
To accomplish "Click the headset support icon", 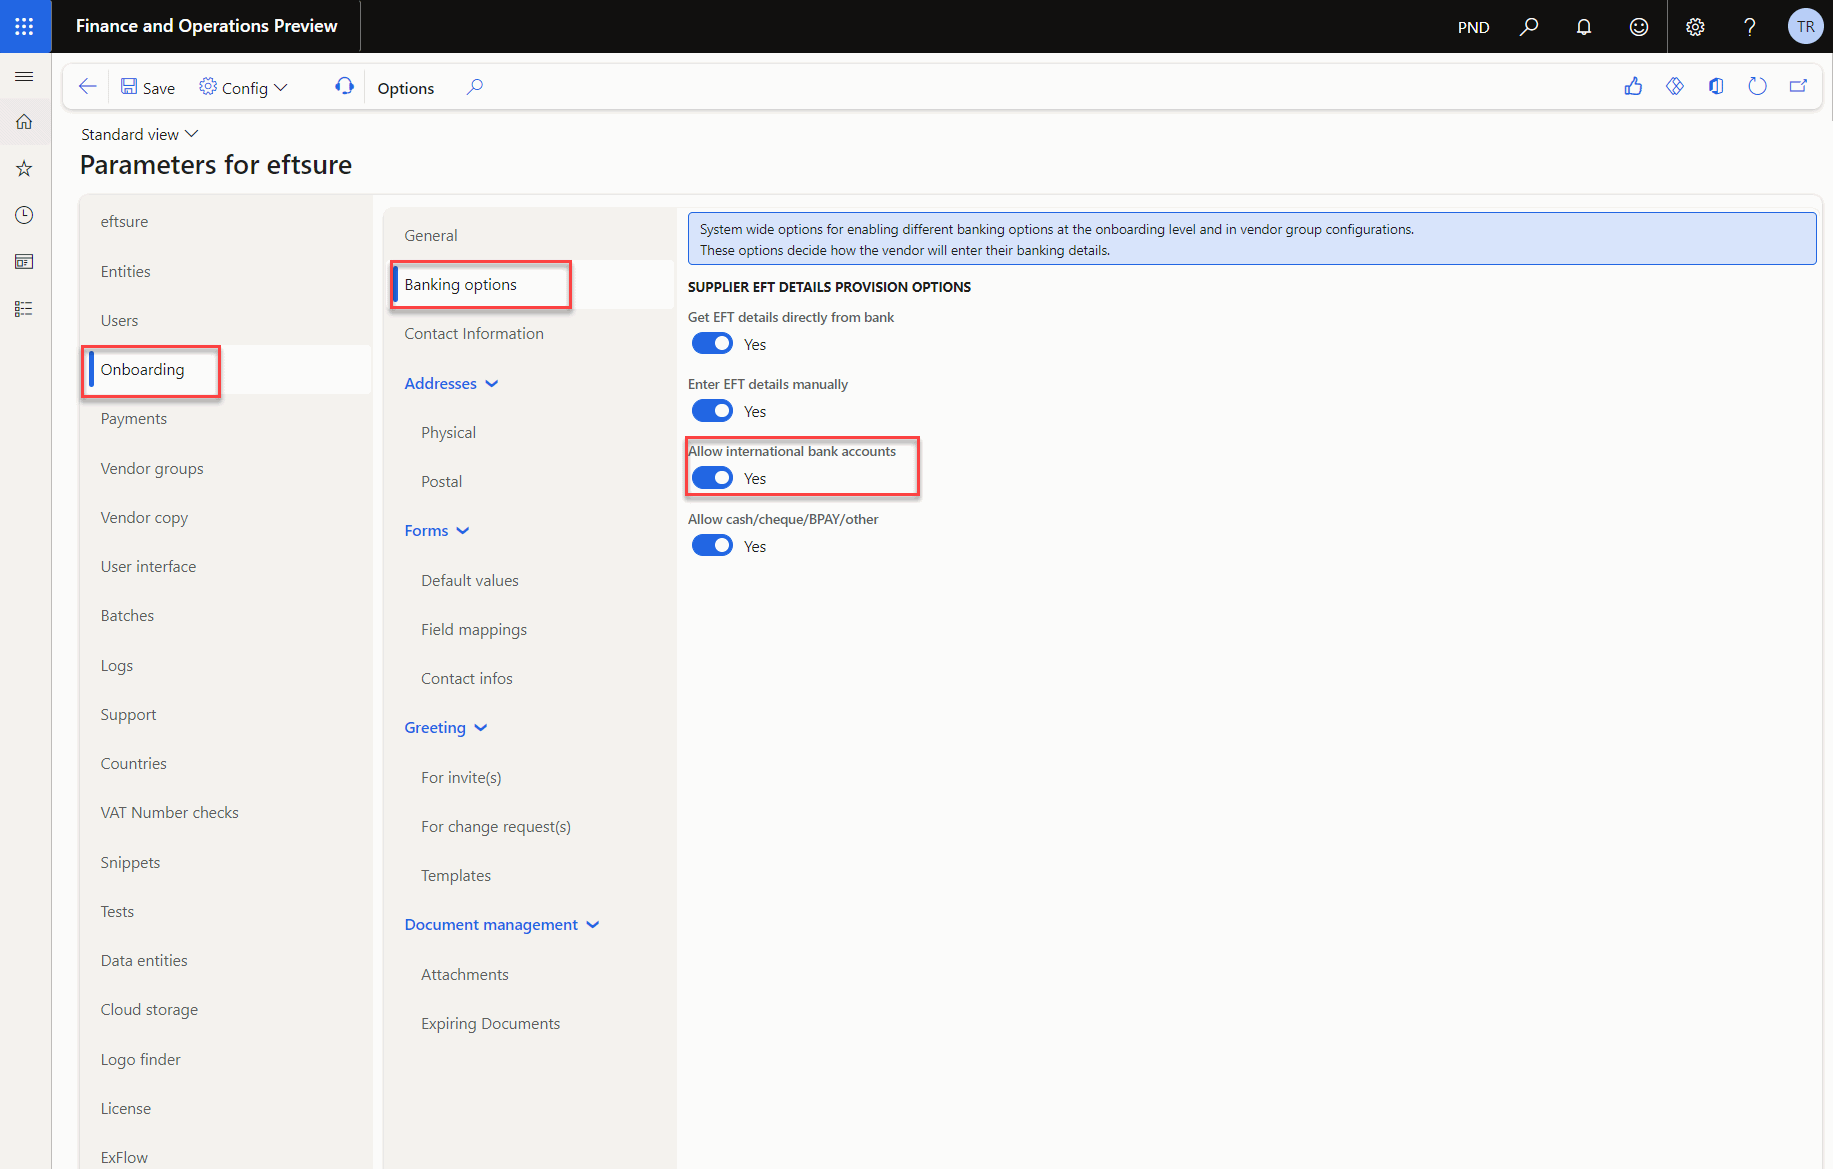I will tap(344, 87).
